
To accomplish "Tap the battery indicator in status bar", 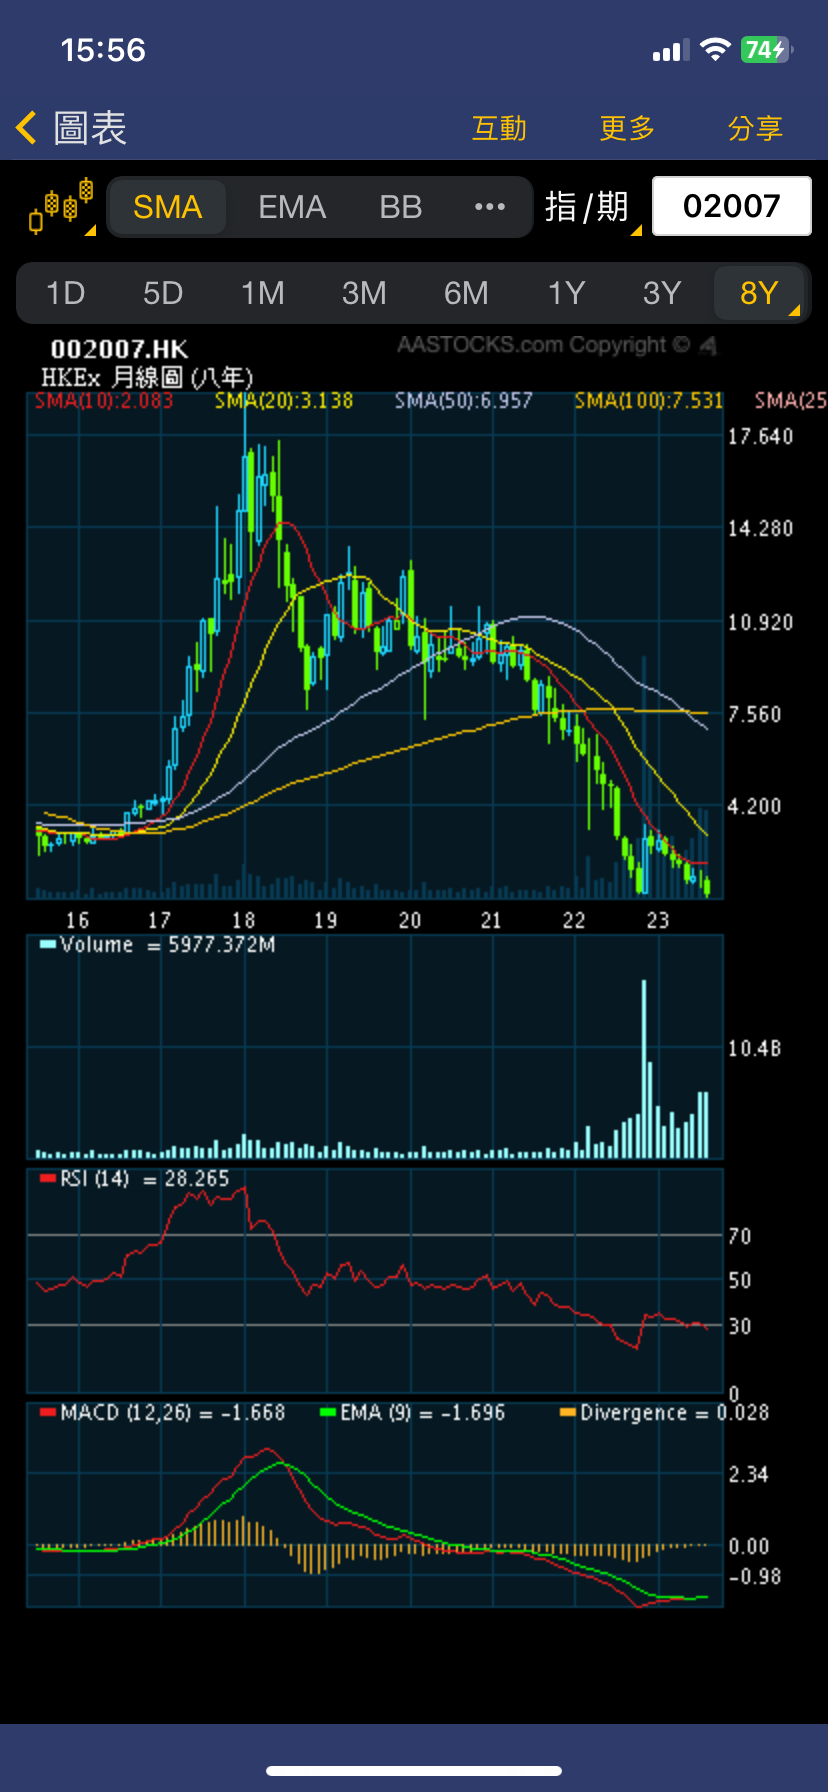I will click(x=765, y=50).
